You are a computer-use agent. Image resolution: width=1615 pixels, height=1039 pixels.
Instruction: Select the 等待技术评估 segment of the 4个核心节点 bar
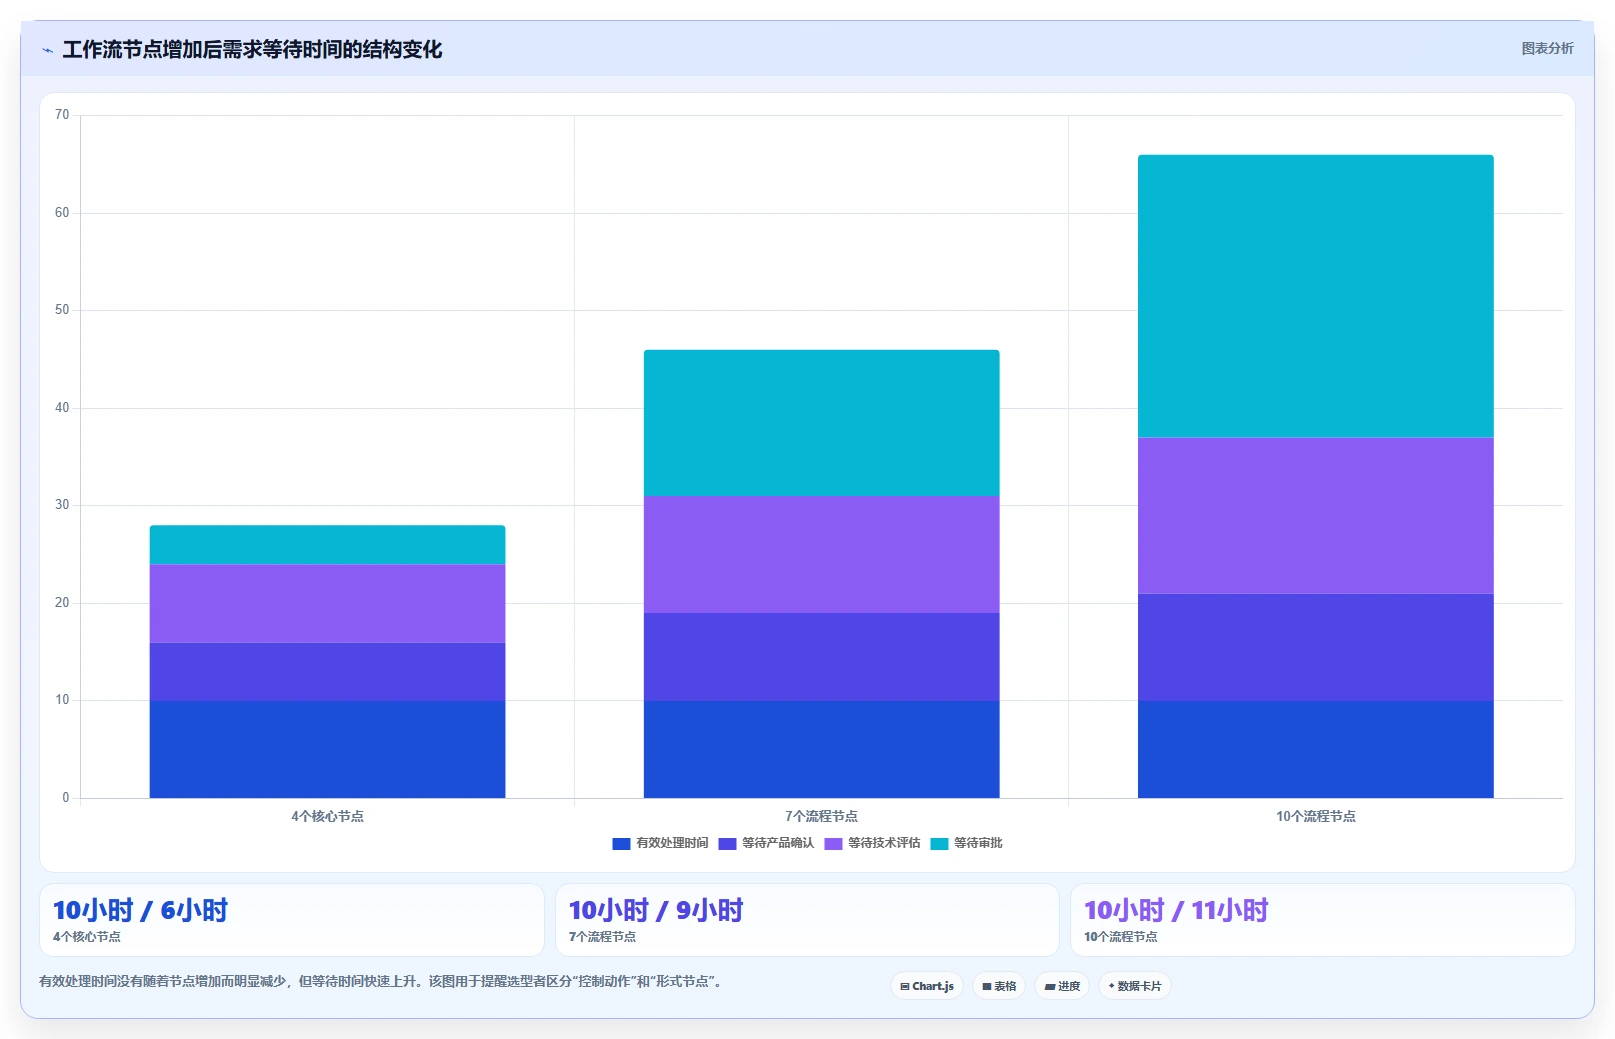[x=327, y=603]
